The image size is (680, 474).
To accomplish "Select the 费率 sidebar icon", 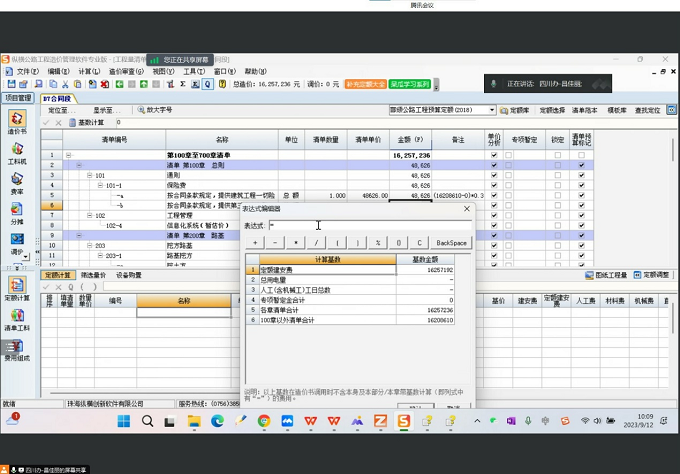I will (17, 180).
